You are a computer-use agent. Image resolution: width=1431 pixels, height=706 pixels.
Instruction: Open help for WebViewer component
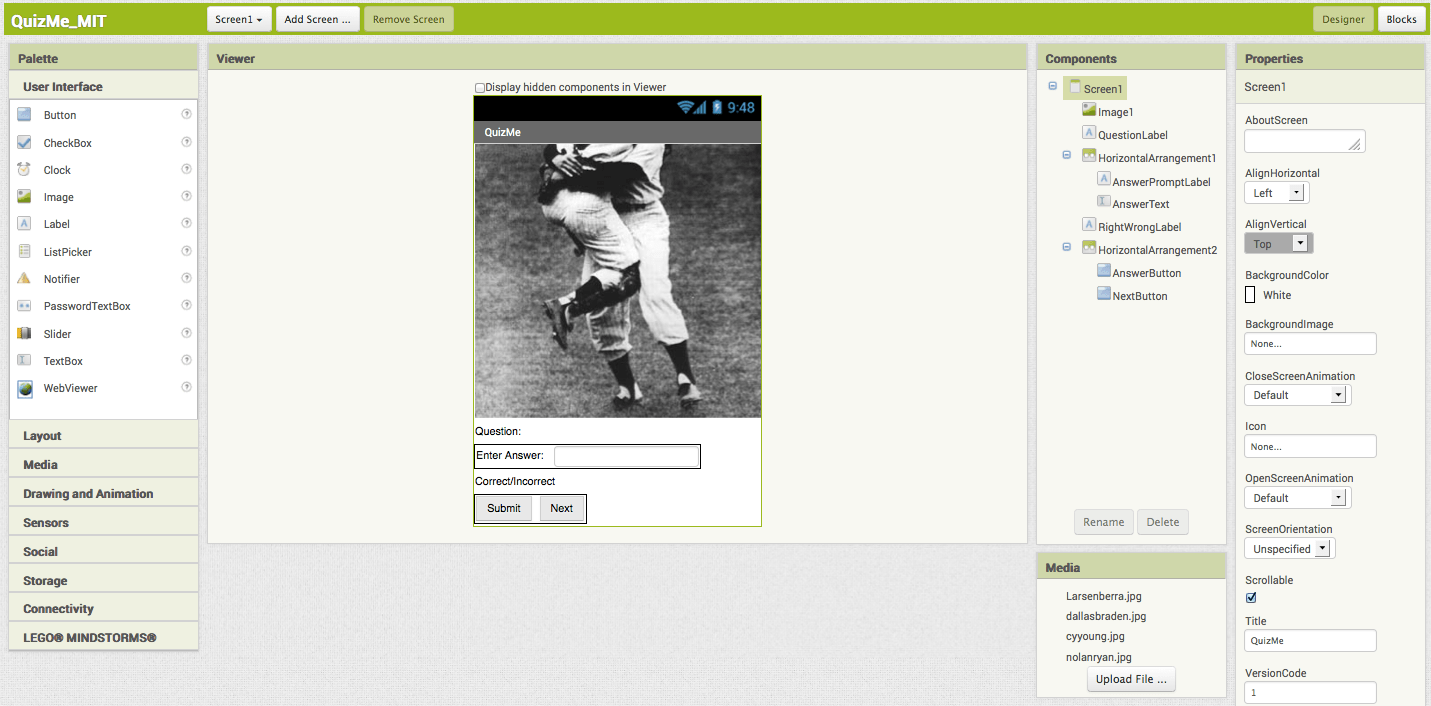(x=186, y=387)
